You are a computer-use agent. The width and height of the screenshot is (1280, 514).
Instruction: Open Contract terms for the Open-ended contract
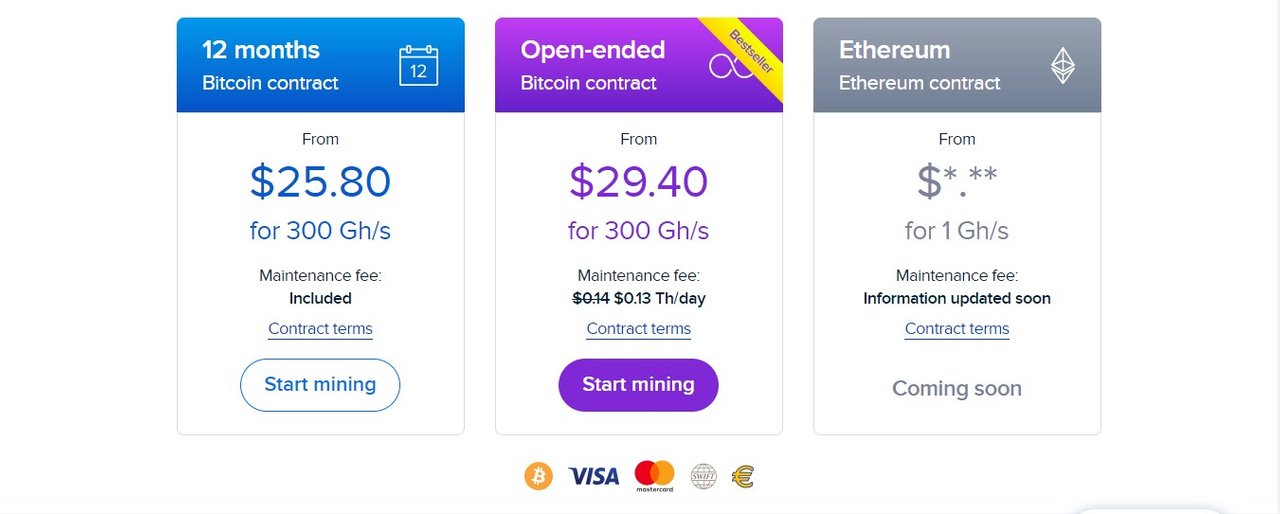click(x=639, y=329)
